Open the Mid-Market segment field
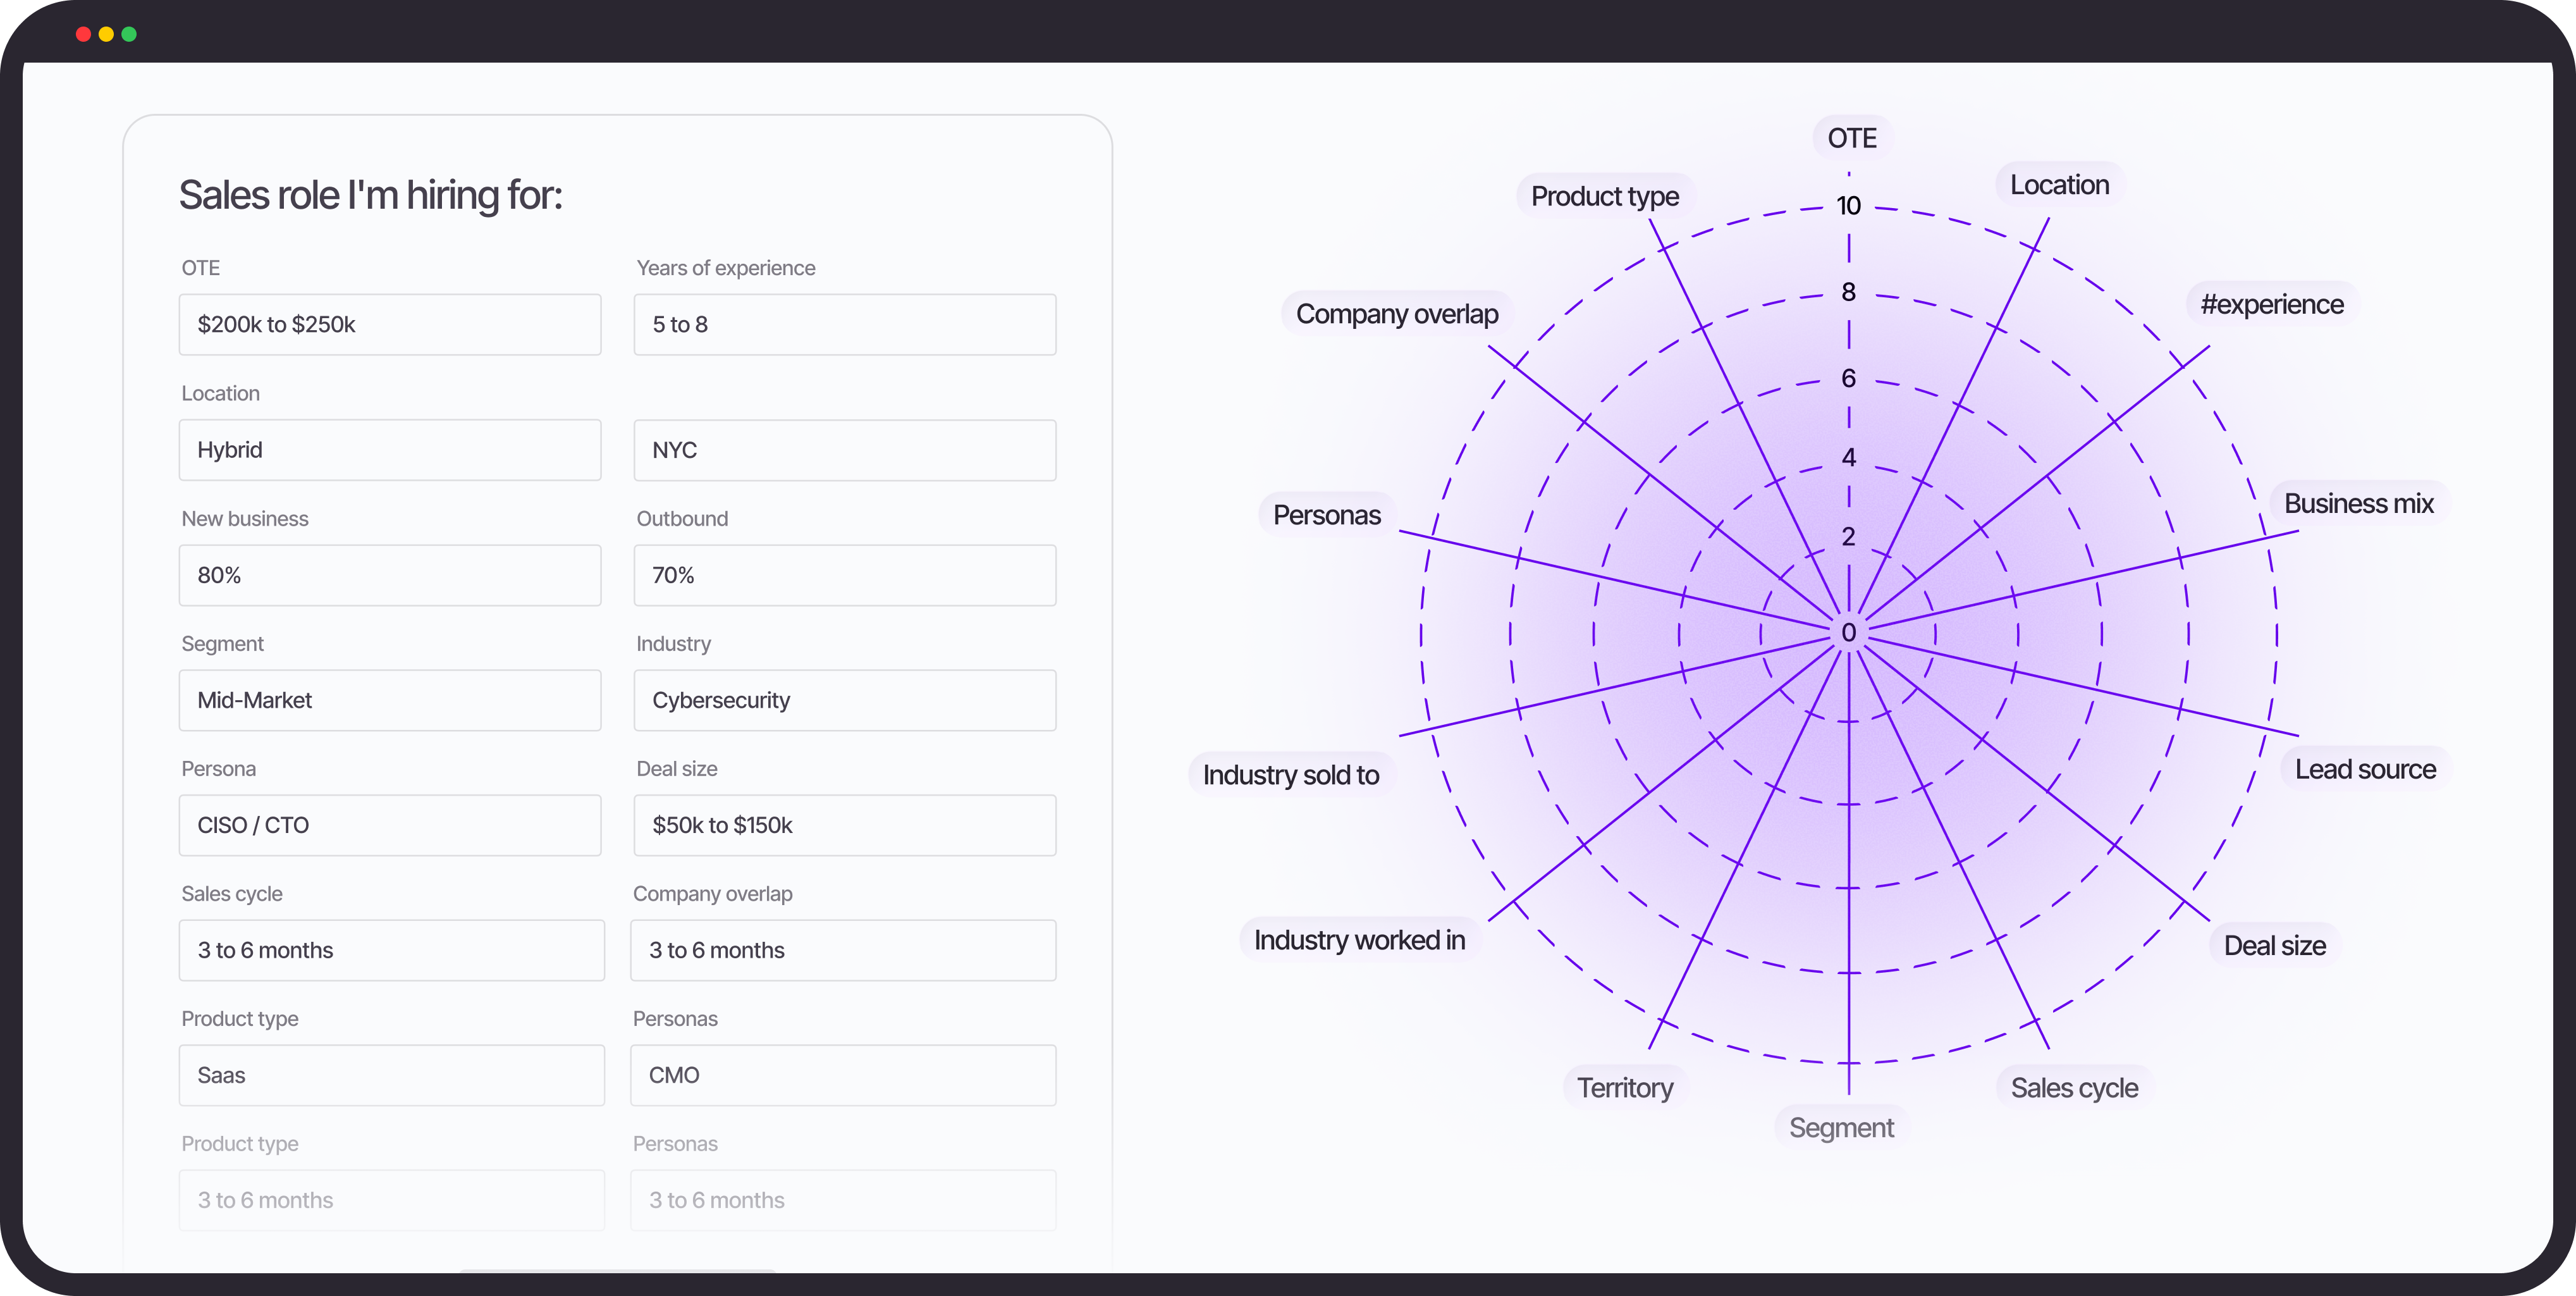Viewport: 2576px width, 1296px height. [389, 700]
